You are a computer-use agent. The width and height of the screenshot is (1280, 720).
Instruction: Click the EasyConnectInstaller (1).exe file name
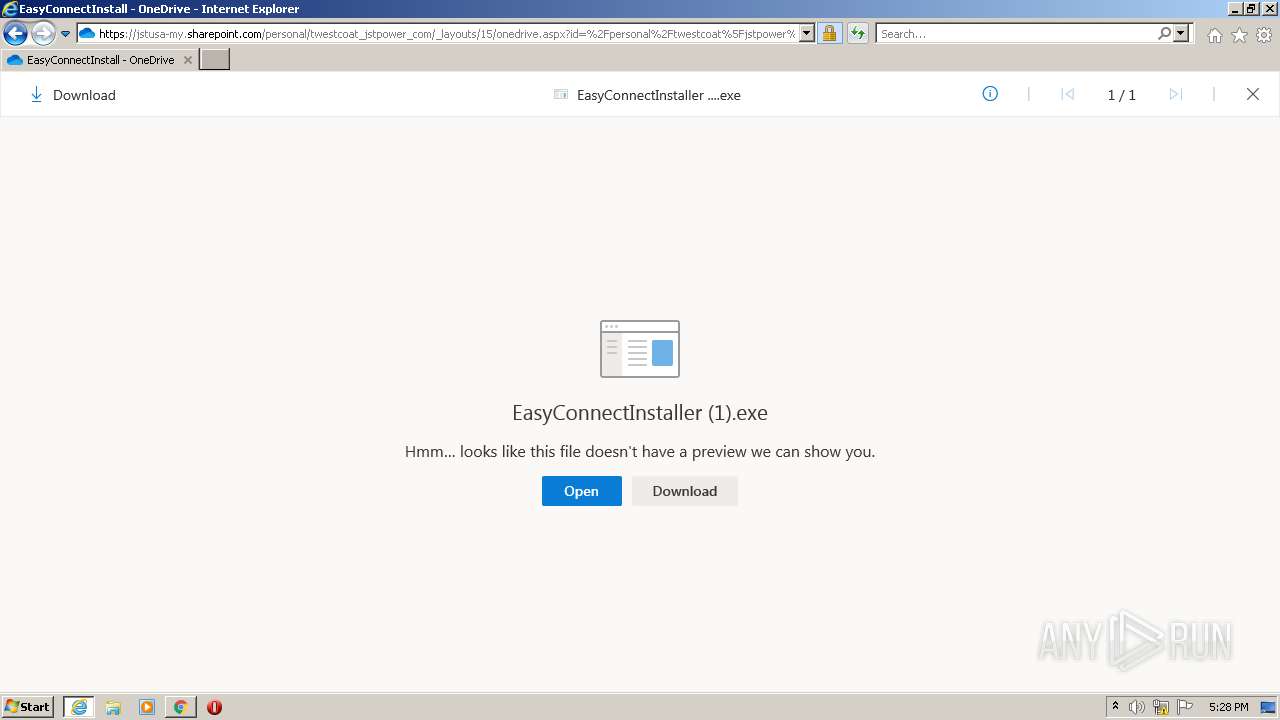640,413
